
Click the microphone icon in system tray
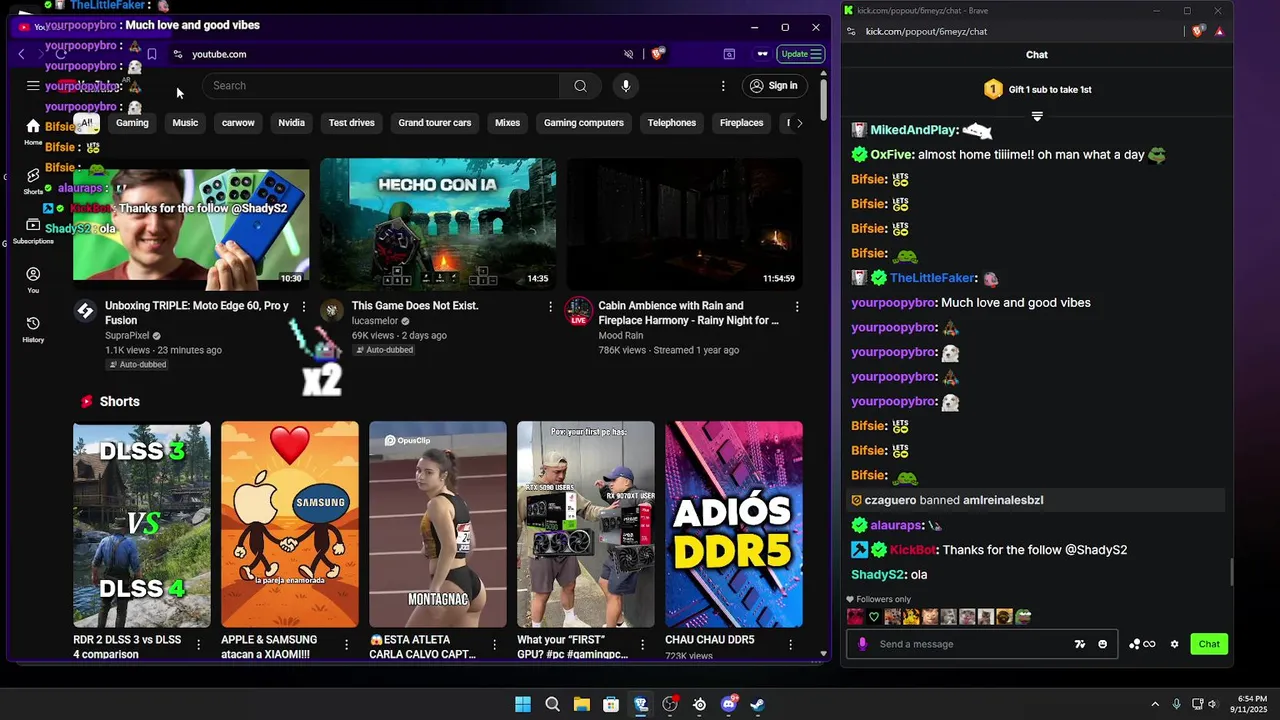pos(1176,704)
